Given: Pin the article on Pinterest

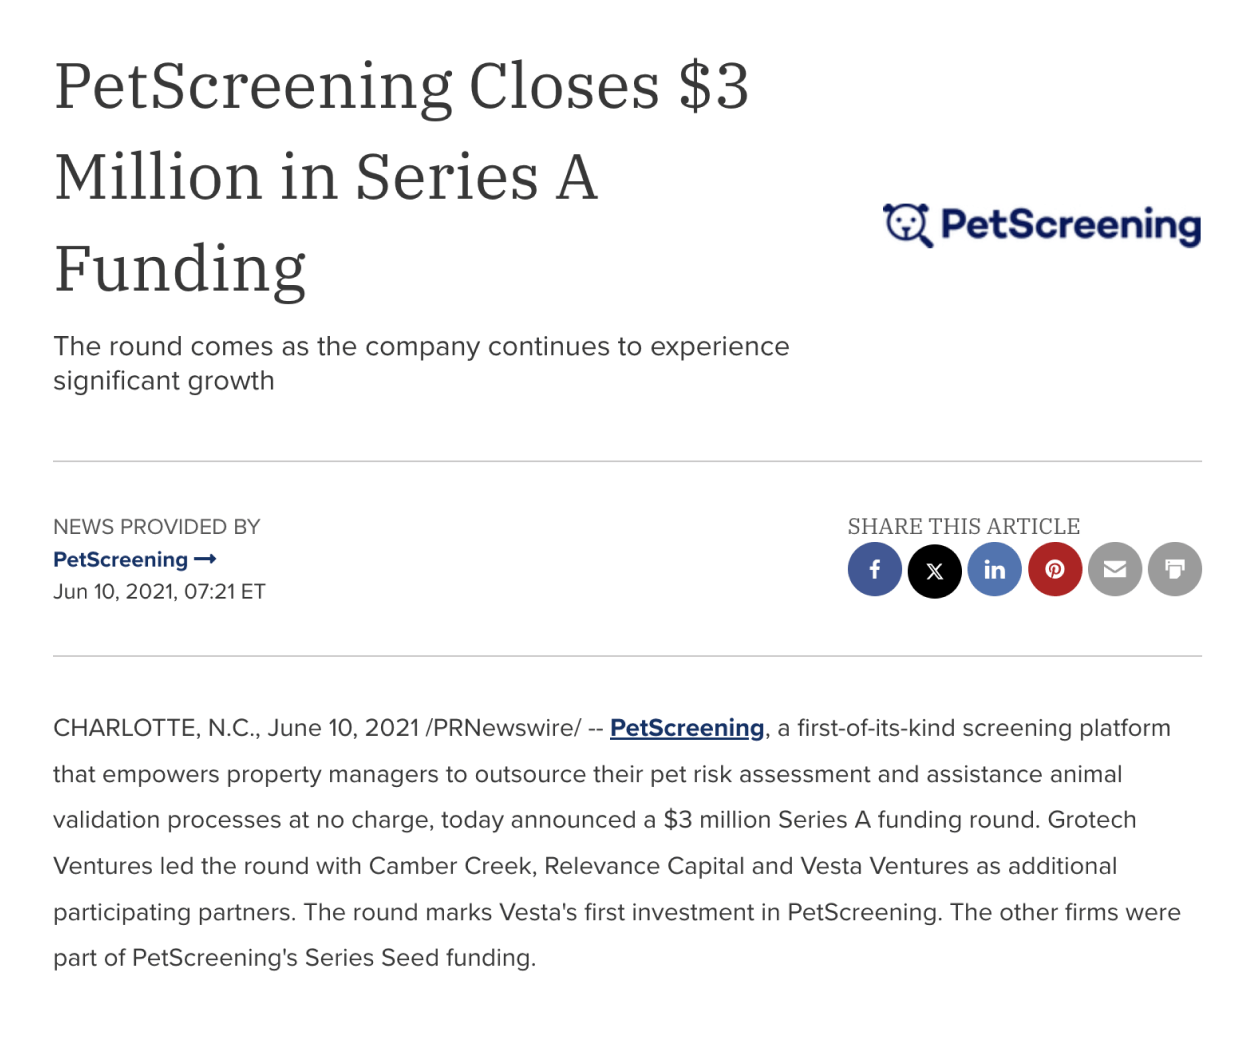Looking at the screenshot, I should [1055, 570].
